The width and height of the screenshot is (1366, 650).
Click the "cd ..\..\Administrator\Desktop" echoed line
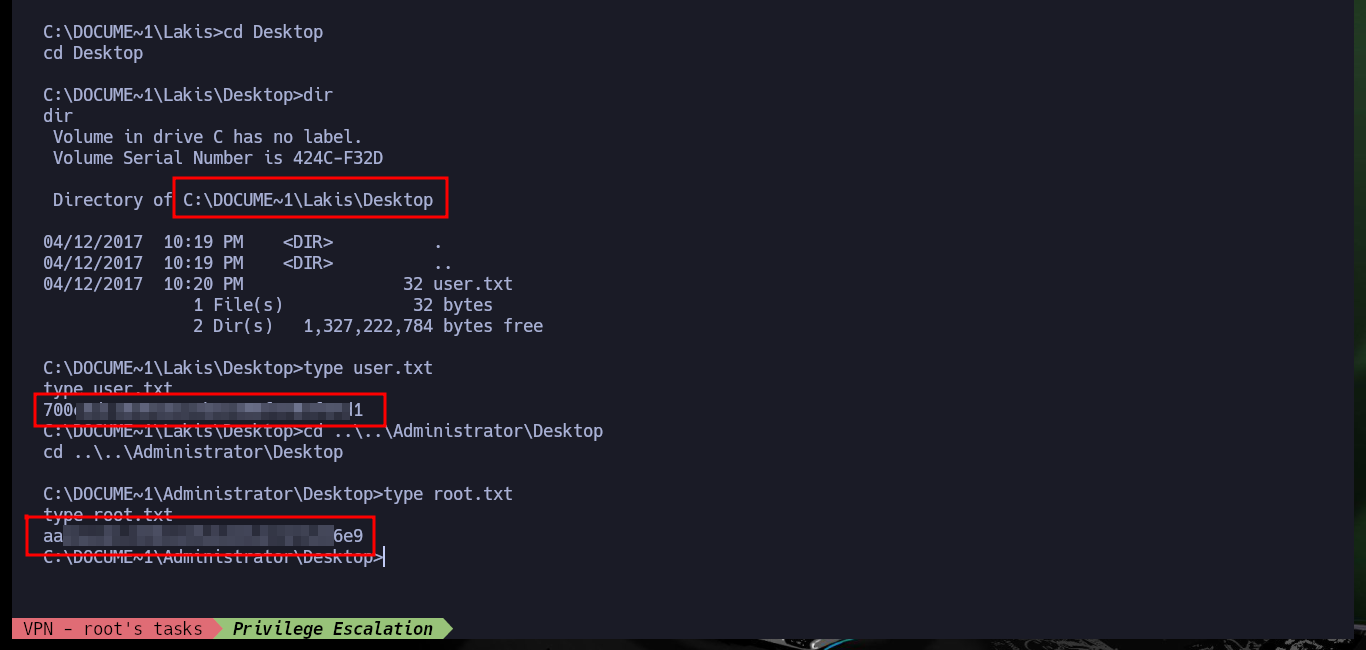[x=193, y=452]
